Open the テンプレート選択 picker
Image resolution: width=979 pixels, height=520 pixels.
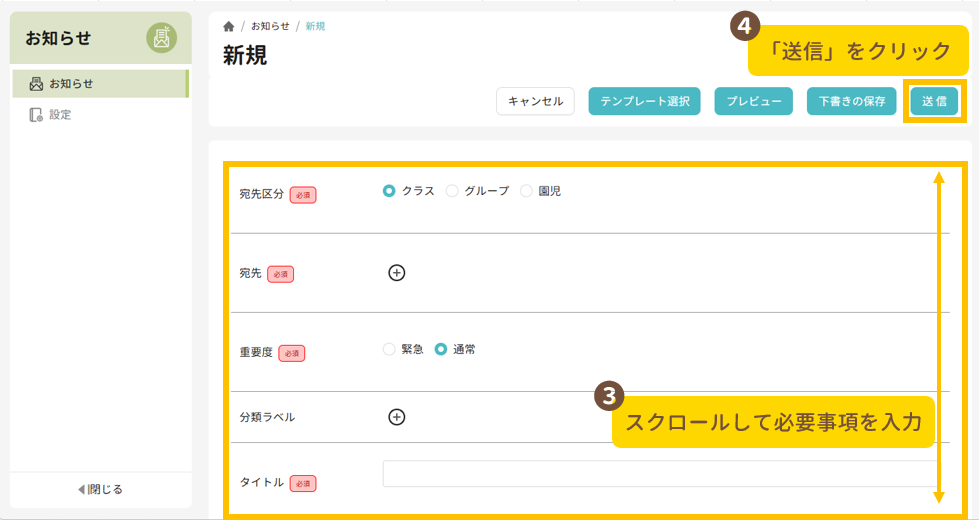pyautogui.click(x=644, y=101)
